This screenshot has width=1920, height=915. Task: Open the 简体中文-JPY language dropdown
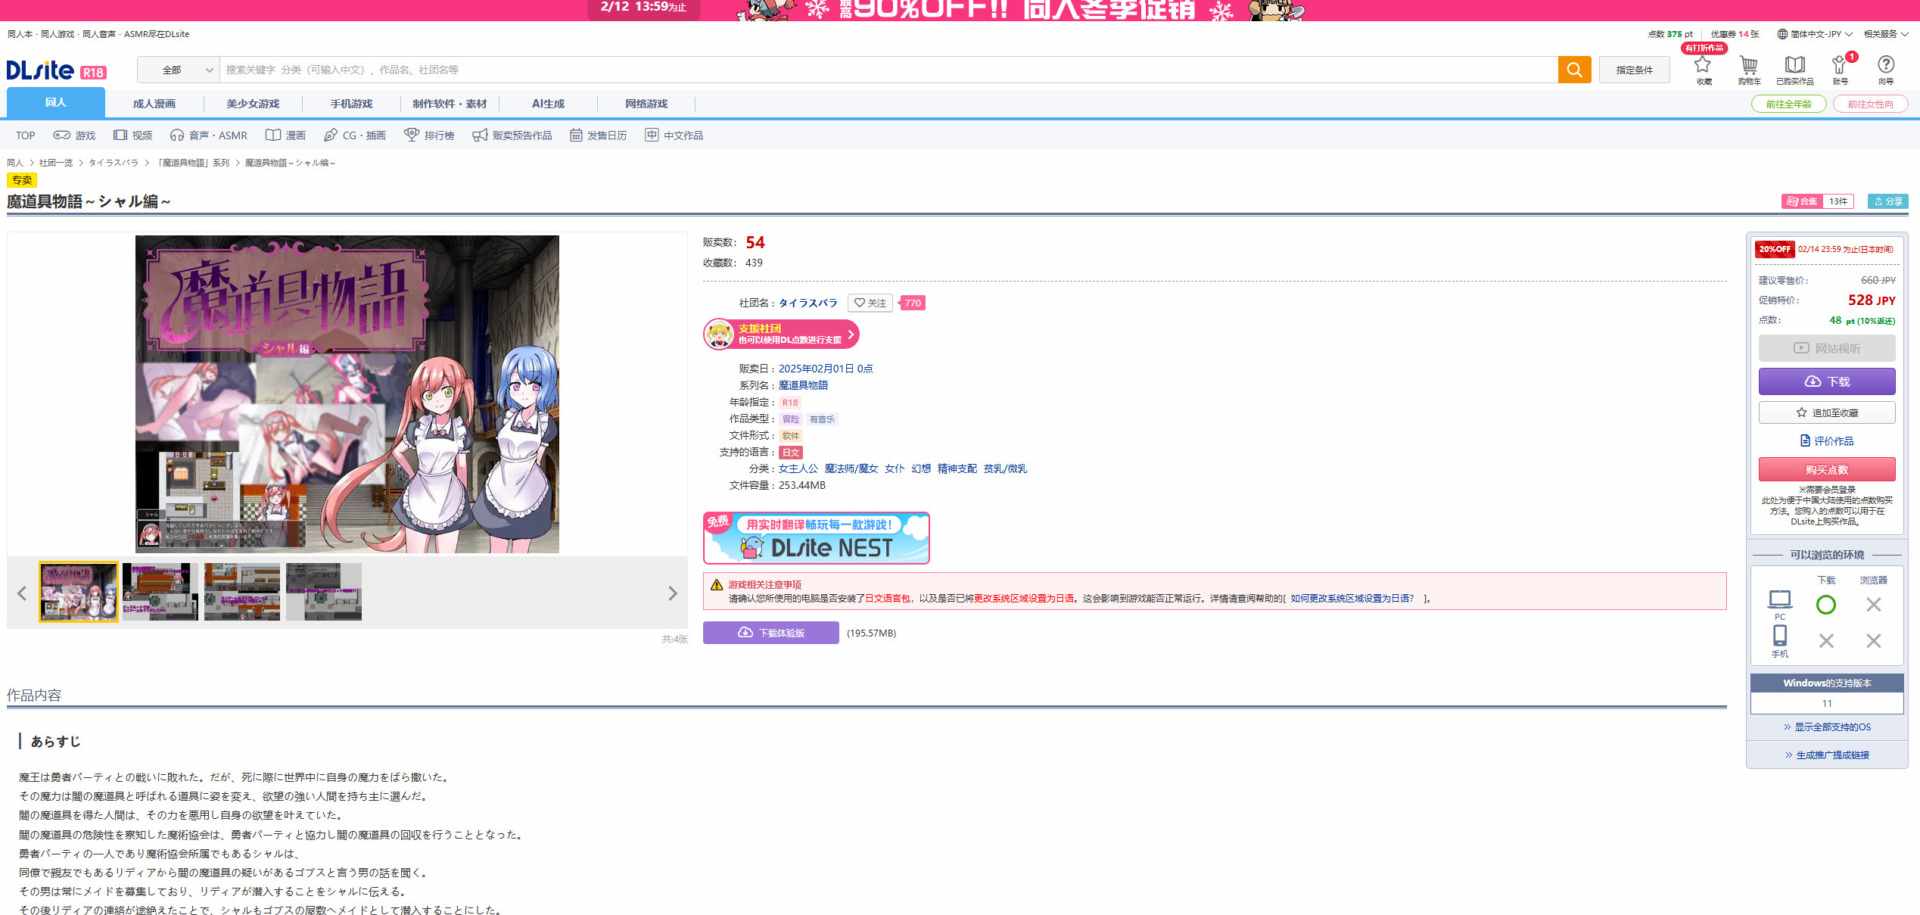point(1814,34)
